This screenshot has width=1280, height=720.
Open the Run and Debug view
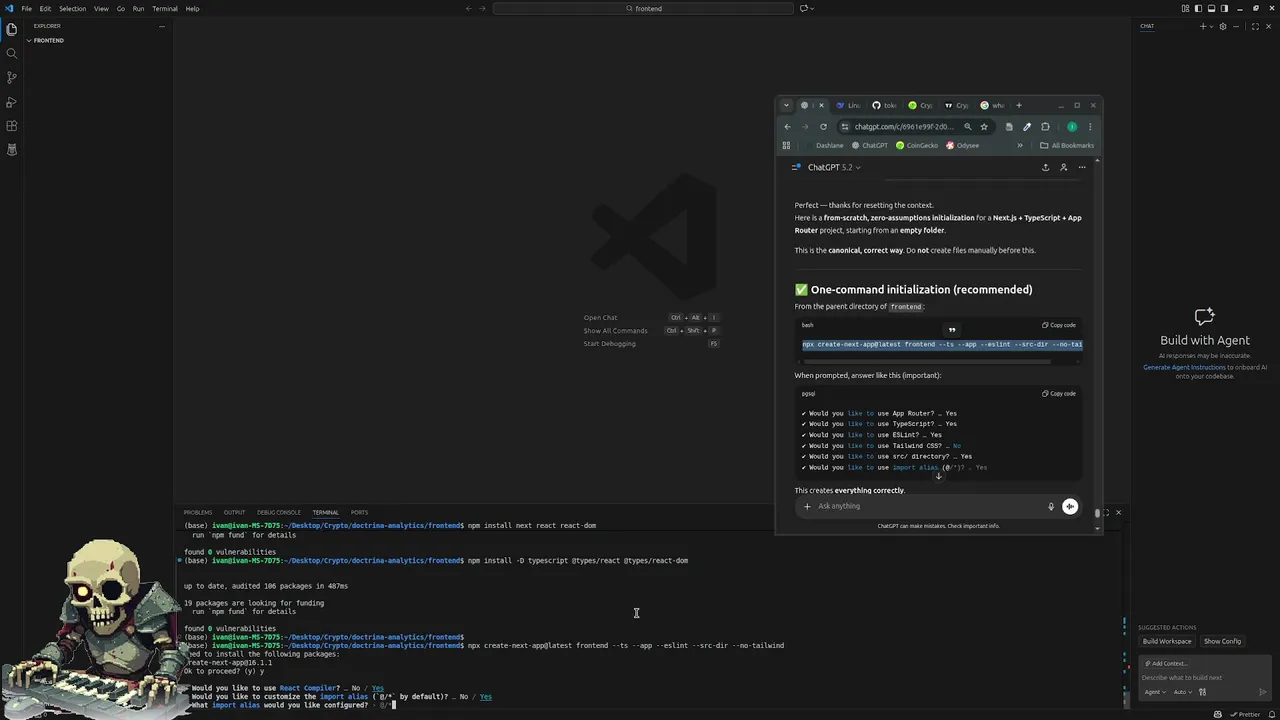12,102
